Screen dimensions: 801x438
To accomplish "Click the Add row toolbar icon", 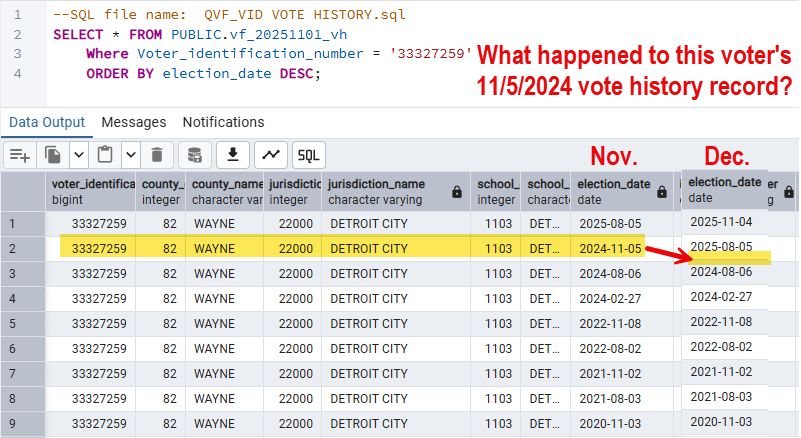I will pyautogui.click(x=20, y=155).
